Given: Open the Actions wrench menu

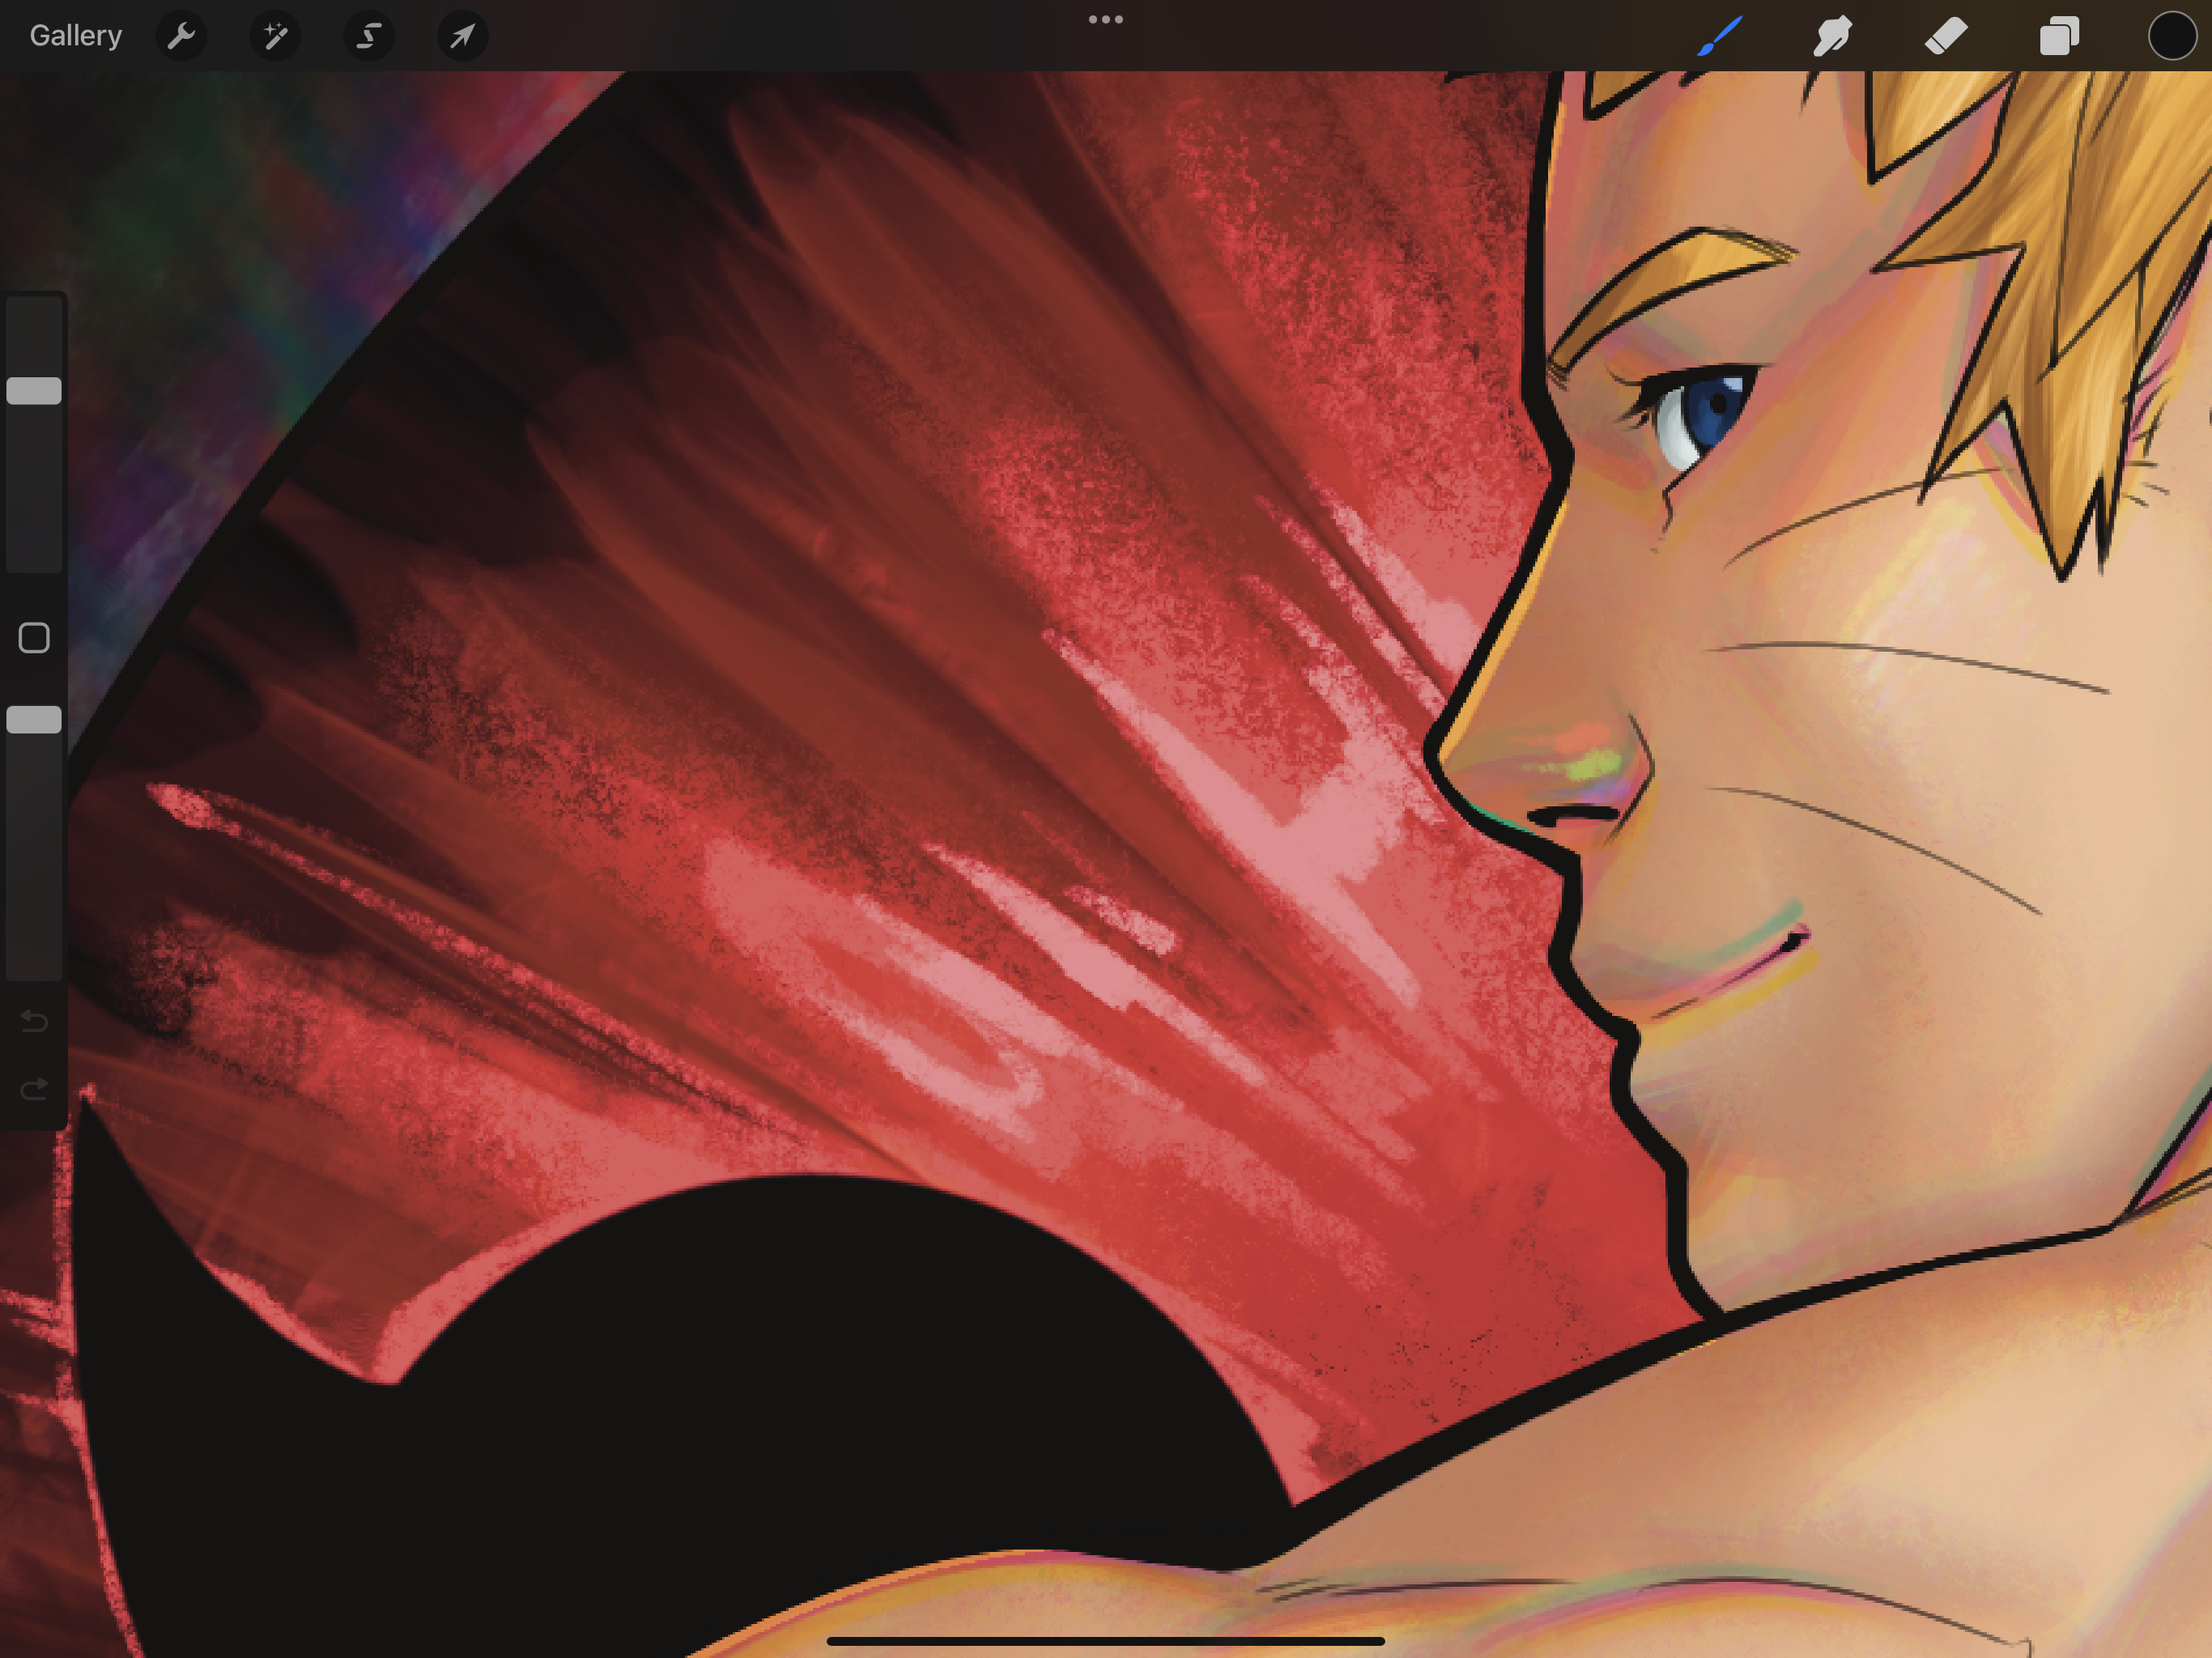Looking at the screenshot, I should 181,36.
